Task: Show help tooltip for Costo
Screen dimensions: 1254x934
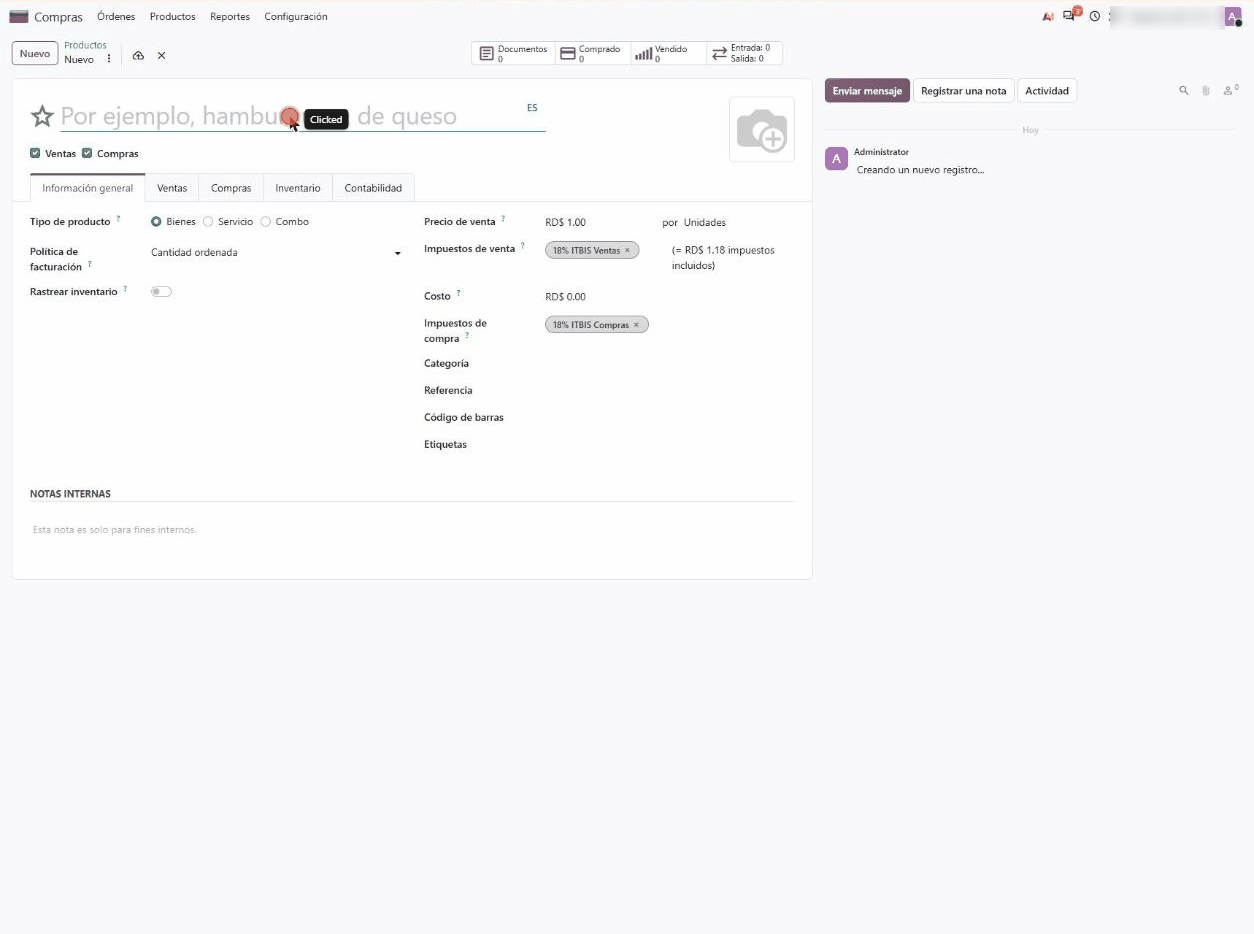Action: click(x=458, y=293)
